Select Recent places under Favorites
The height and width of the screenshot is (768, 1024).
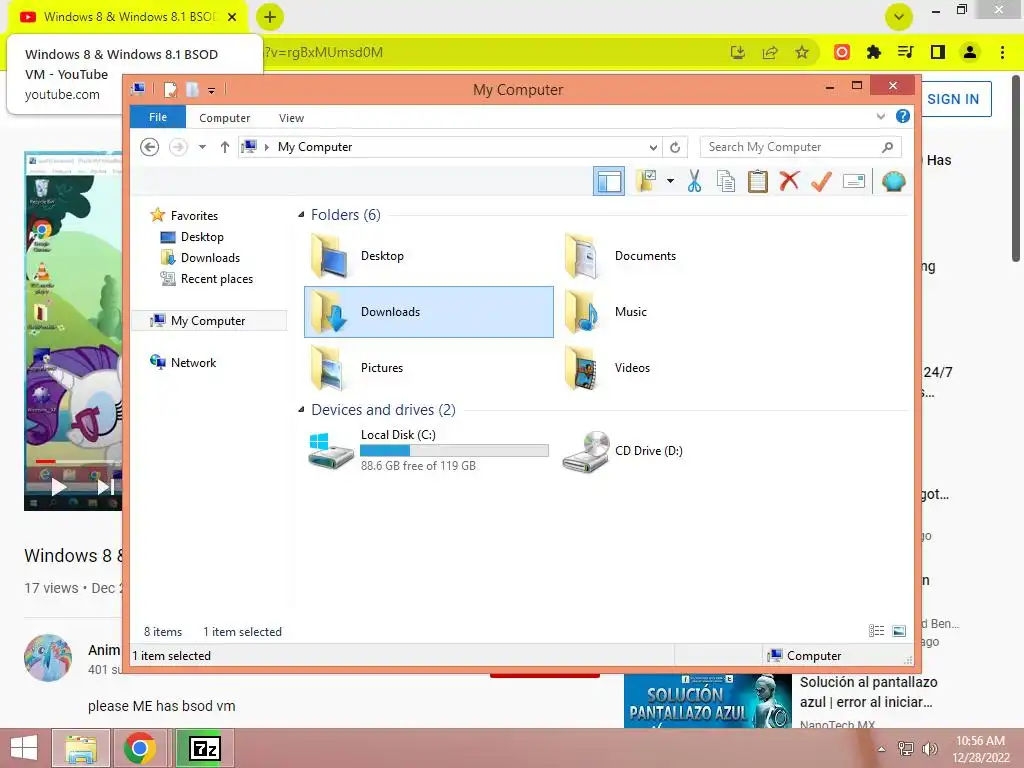pyautogui.click(x=206, y=279)
